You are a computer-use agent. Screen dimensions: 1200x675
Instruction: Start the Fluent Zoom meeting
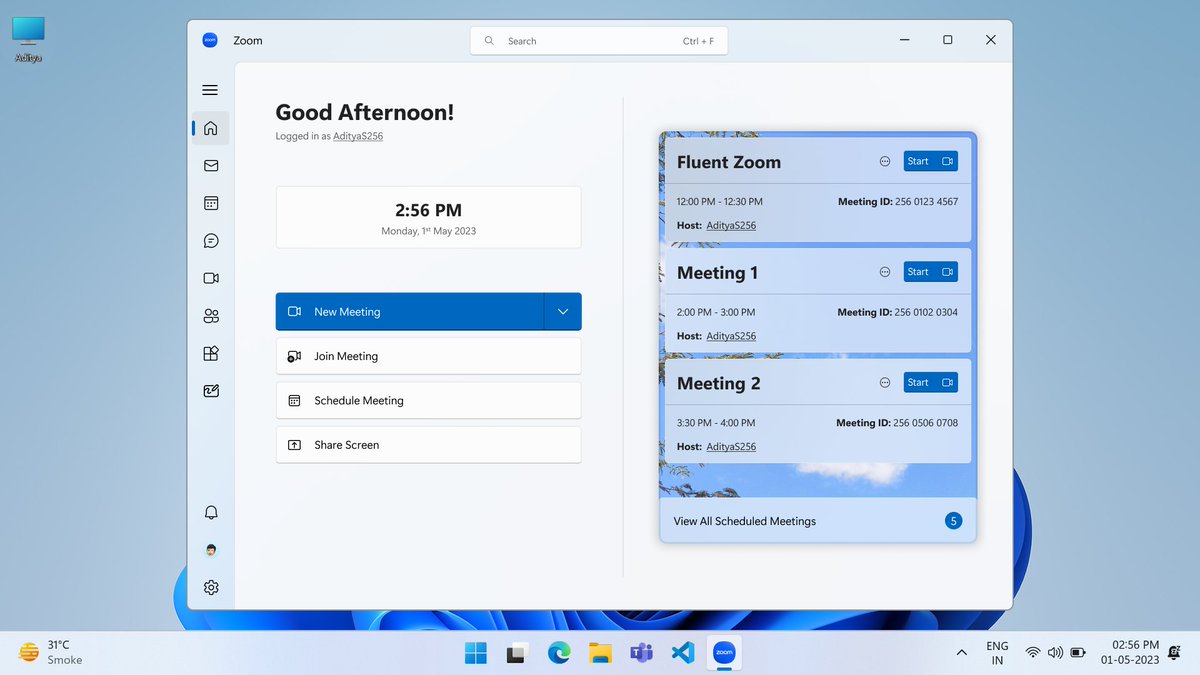point(931,161)
